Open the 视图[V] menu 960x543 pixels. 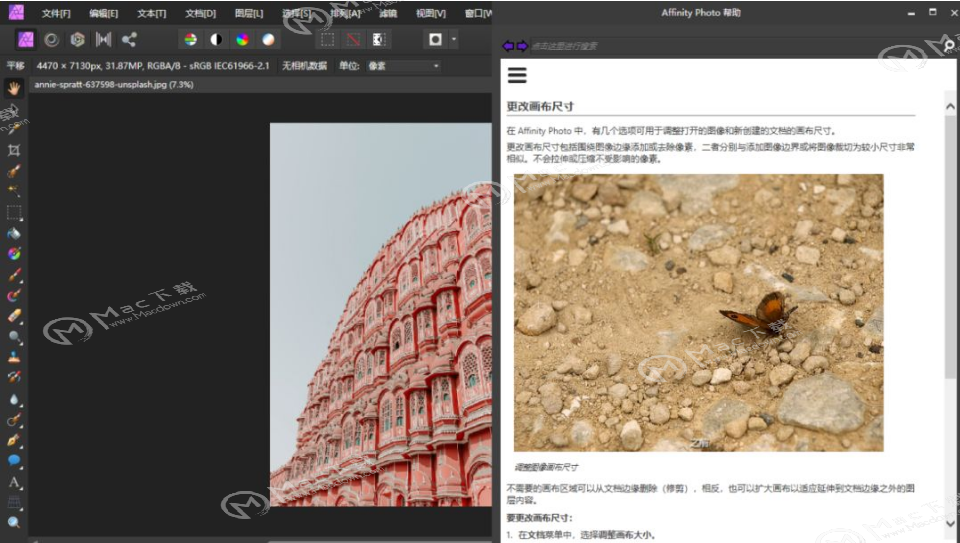point(430,13)
